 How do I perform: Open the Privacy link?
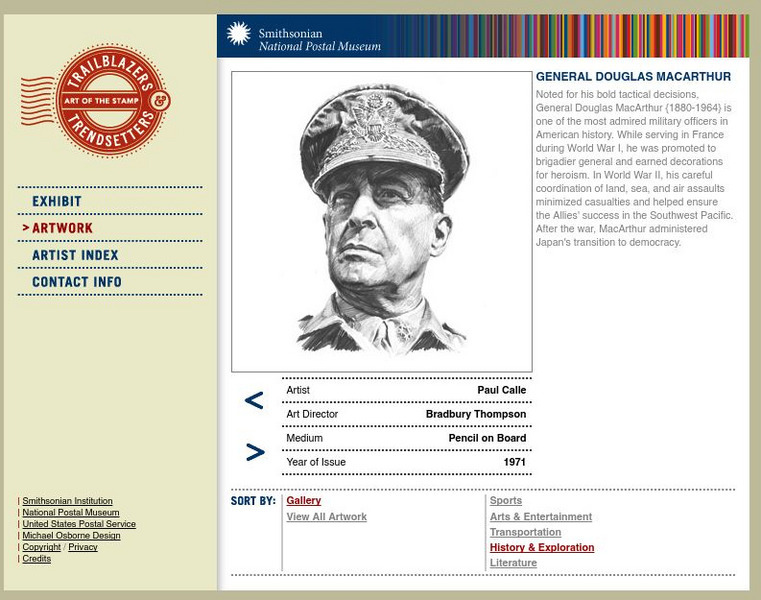click(x=83, y=547)
